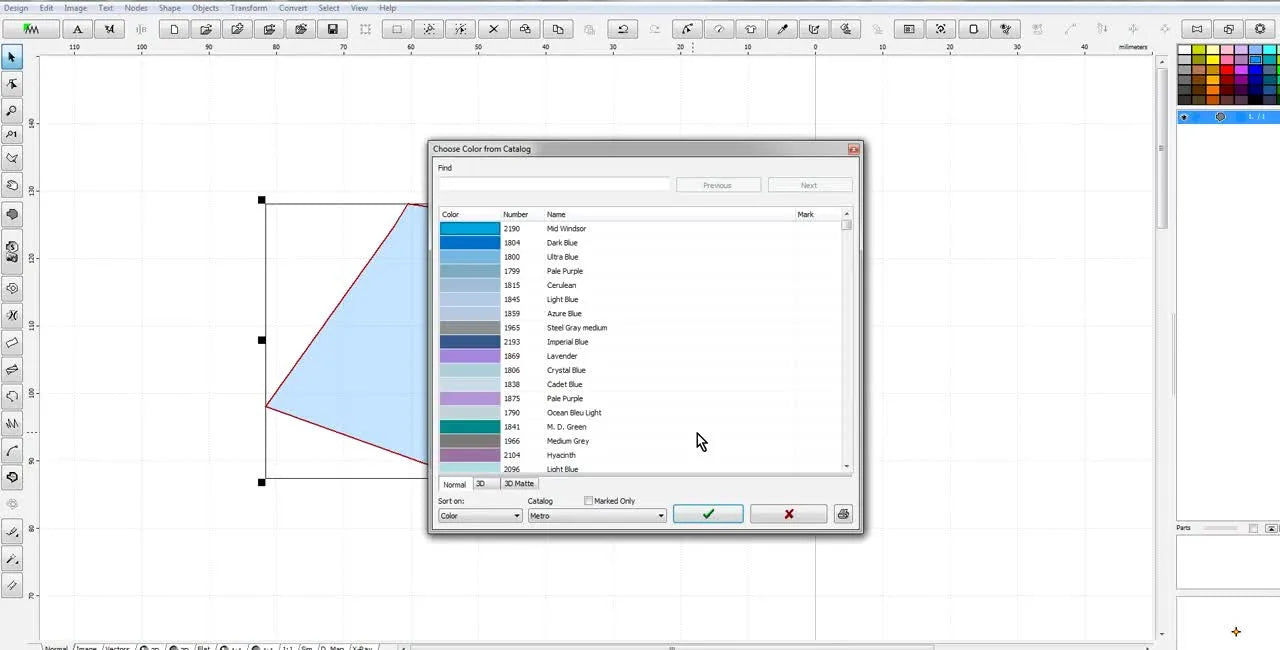The height and width of the screenshot is (650, 1280).
Task: Click inside the Find input field
Action: pos(554,184)
